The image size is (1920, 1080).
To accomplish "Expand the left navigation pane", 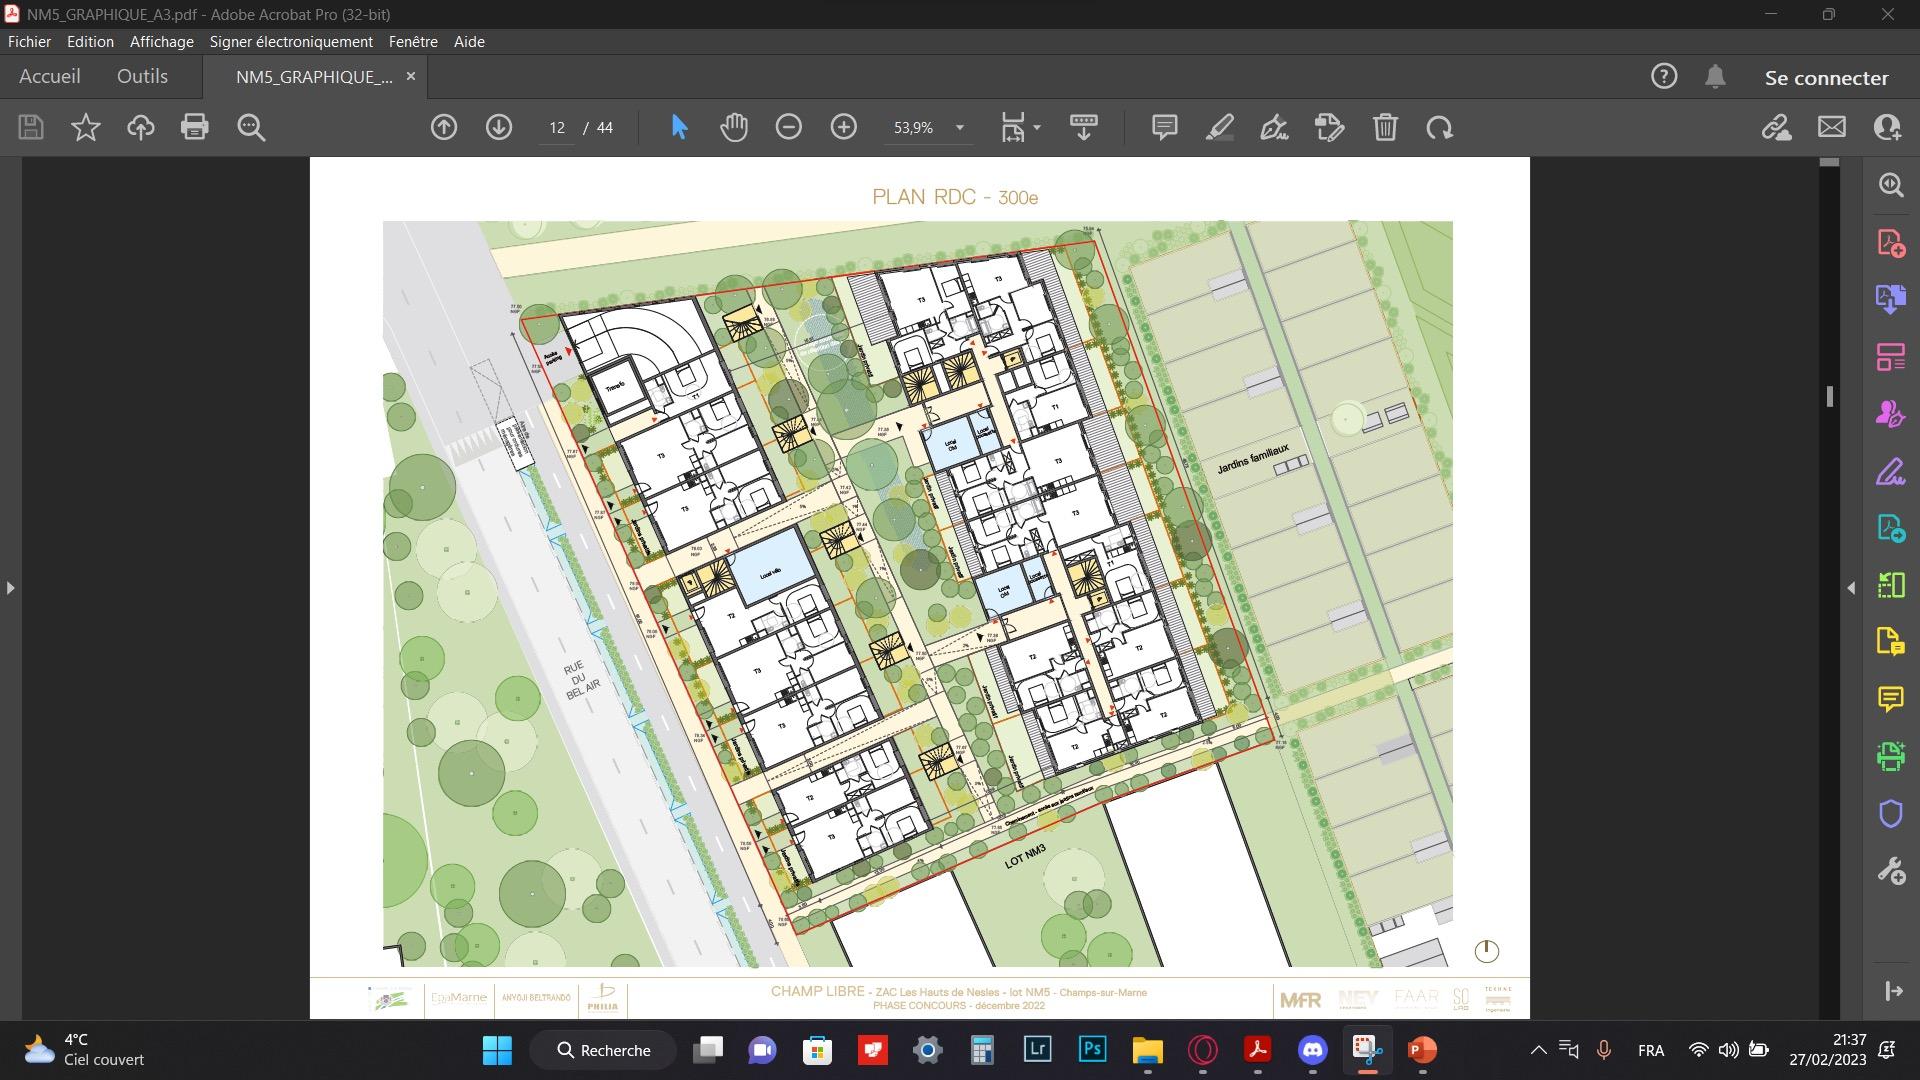I will click(10, 588).
